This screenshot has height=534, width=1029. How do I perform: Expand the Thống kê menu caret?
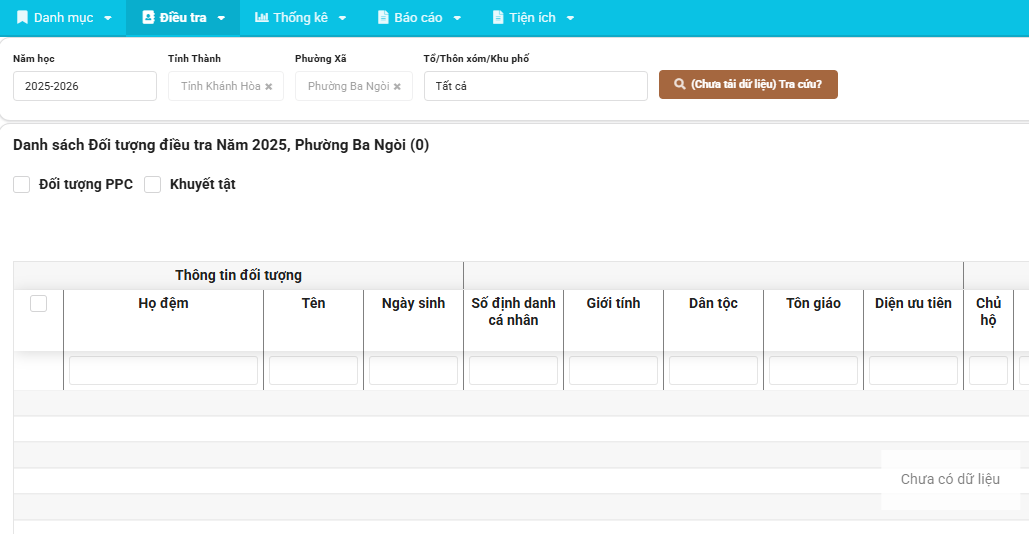pyautogui.click(x=343, y=18)
